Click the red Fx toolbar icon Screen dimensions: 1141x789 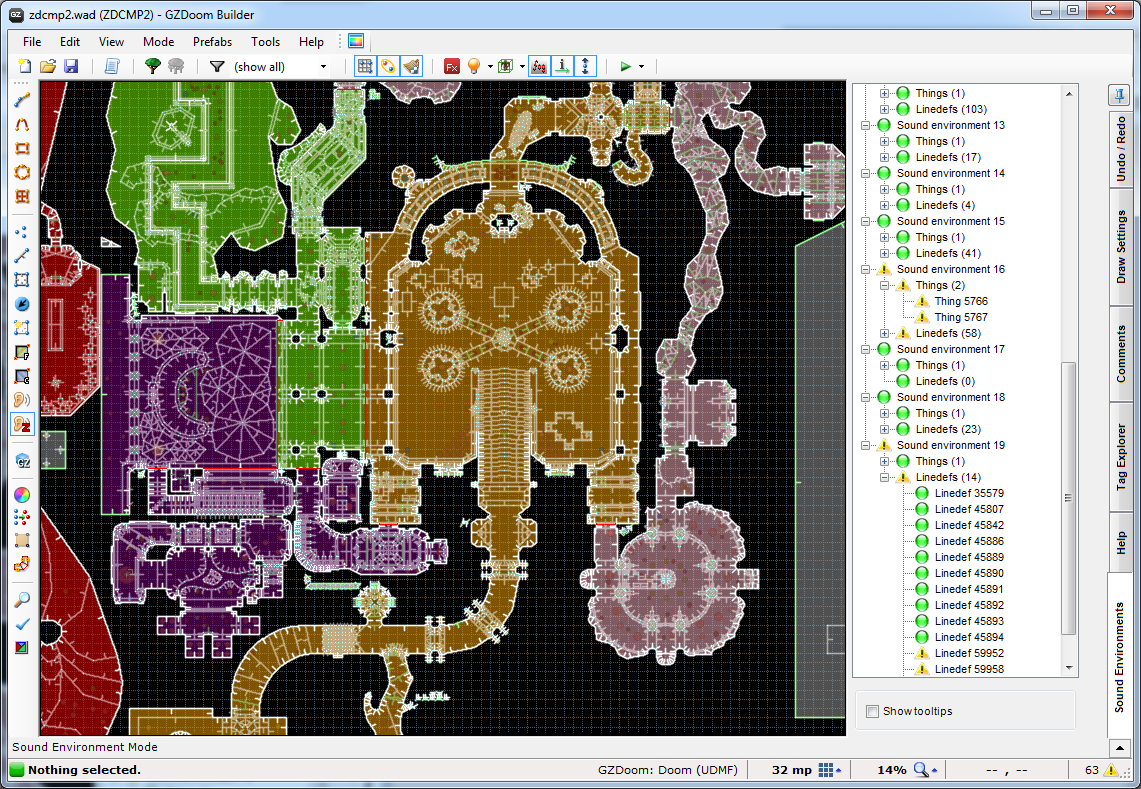452,66
